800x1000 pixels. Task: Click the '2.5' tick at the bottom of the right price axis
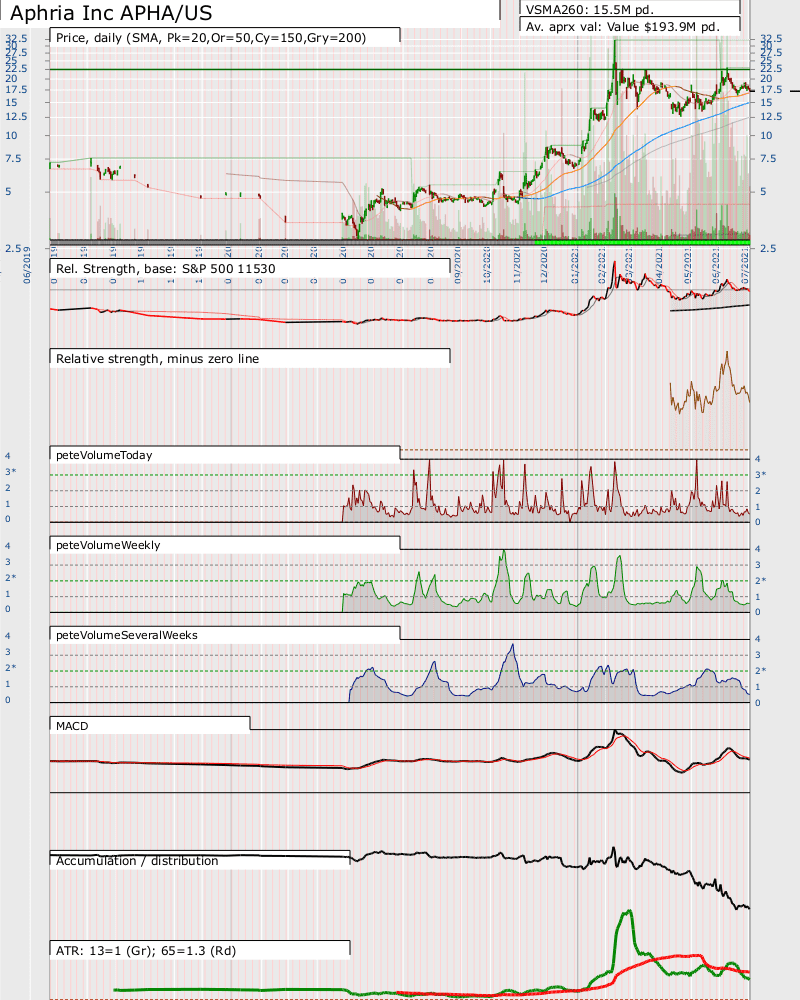click(768, 248)
